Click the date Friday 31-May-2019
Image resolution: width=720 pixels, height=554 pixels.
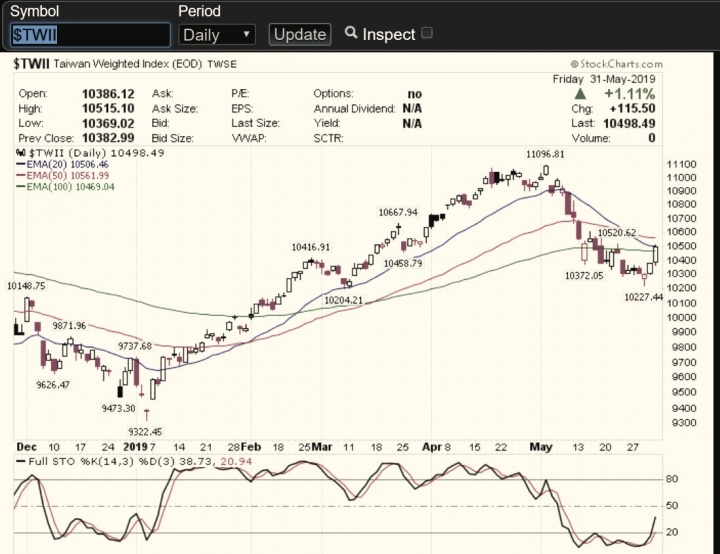tap(604, 79)
